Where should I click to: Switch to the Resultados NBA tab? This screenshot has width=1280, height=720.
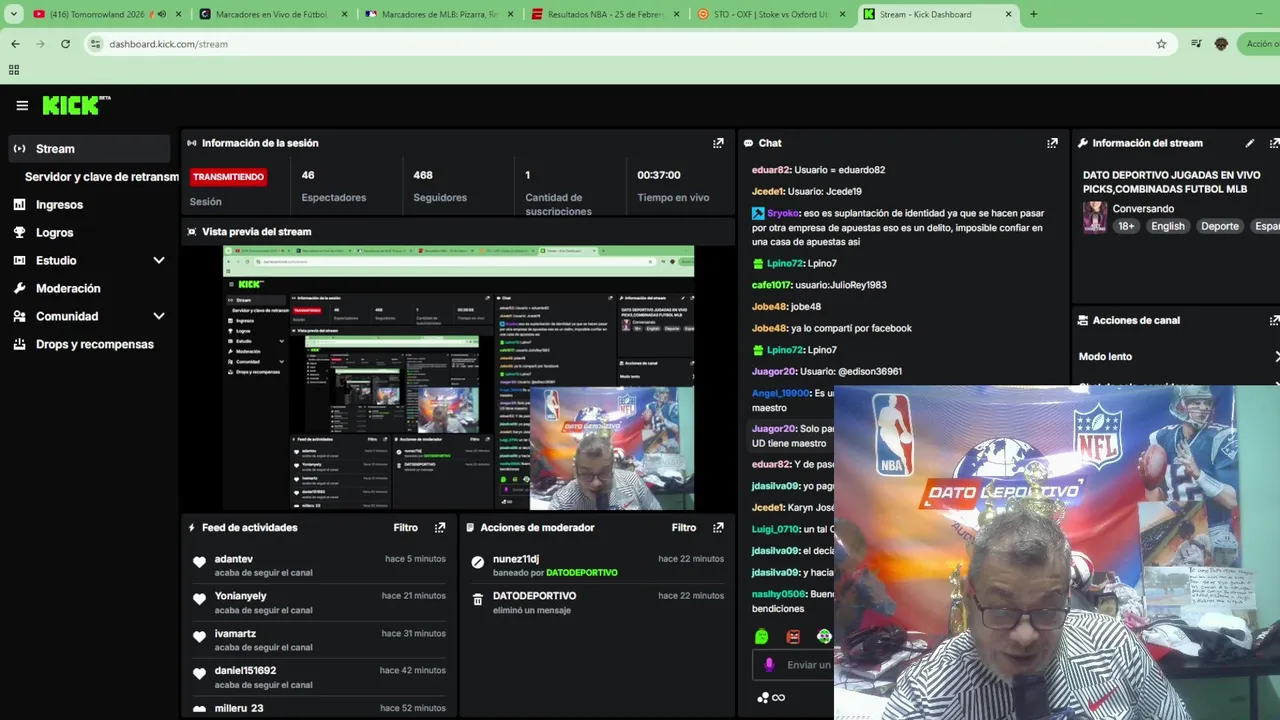point(606,14)
